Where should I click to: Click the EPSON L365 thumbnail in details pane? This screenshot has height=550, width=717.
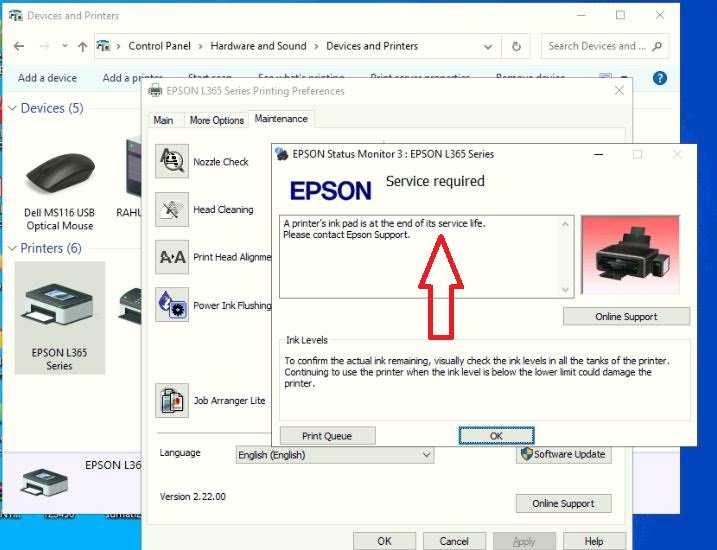point(44,482)
